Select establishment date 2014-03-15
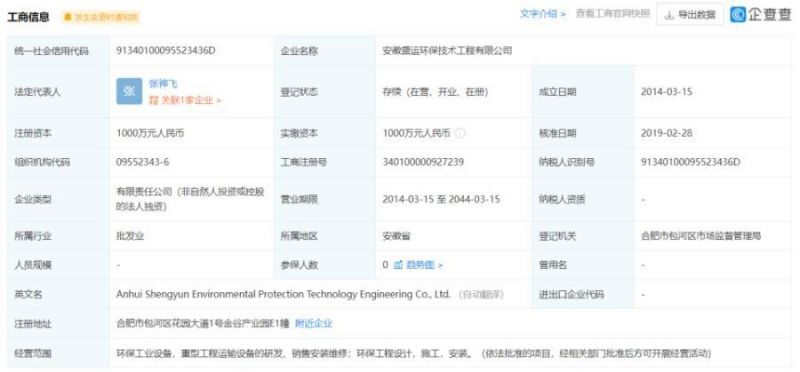This screenshot has width=800, height=372. (x=666, y=92)
